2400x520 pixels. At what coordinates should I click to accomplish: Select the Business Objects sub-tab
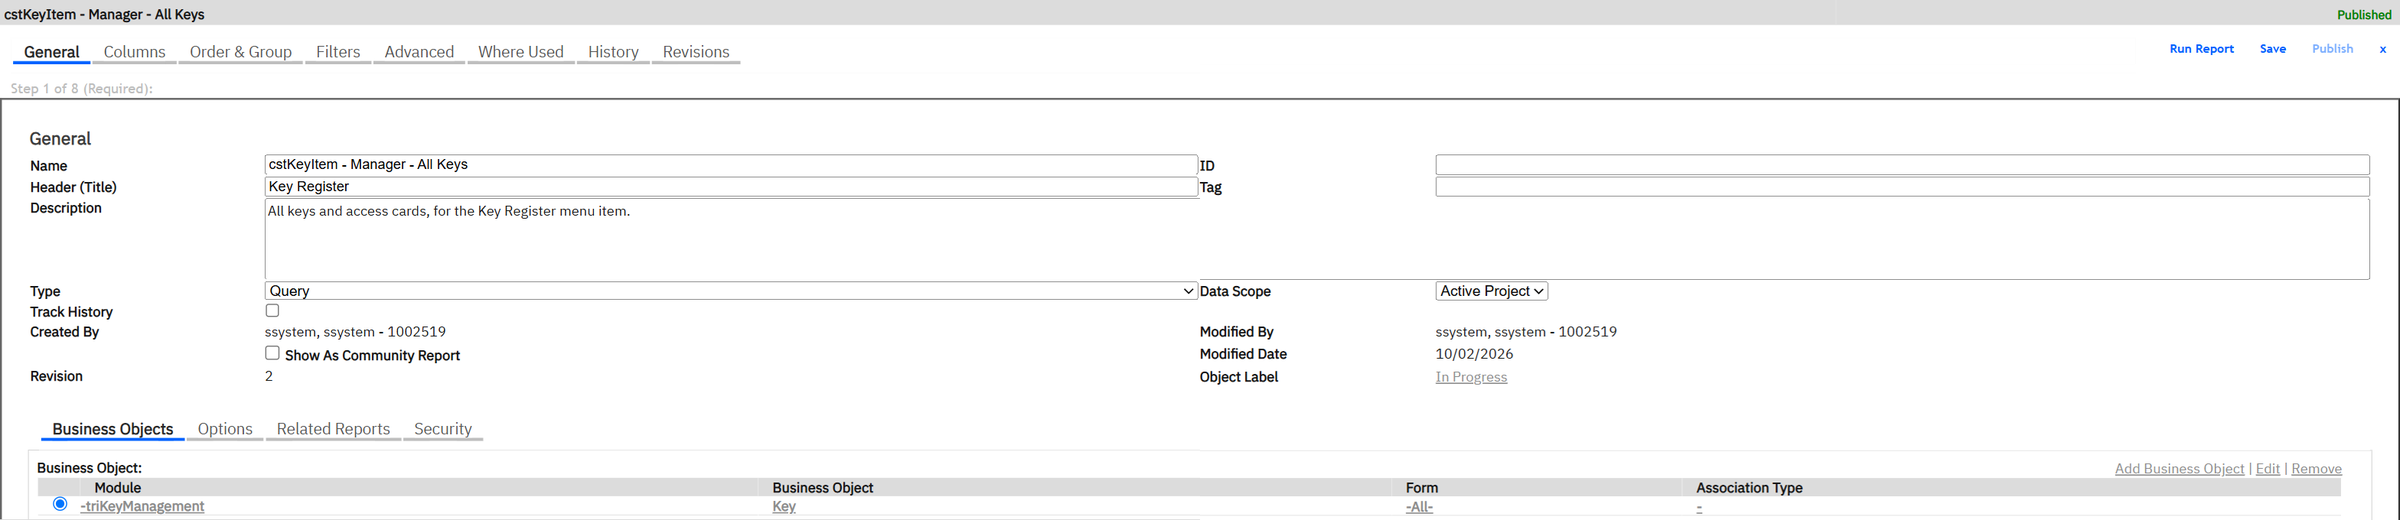point(113,429)
